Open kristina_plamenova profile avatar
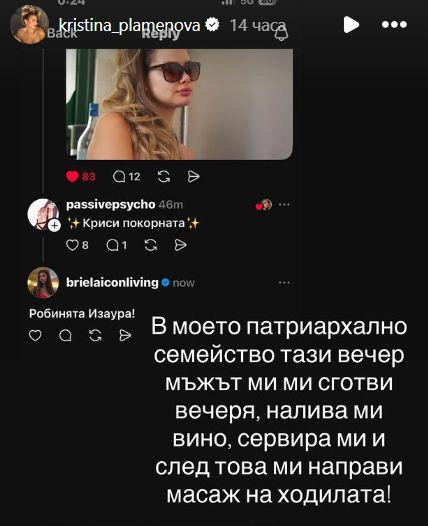 (29, 24)
